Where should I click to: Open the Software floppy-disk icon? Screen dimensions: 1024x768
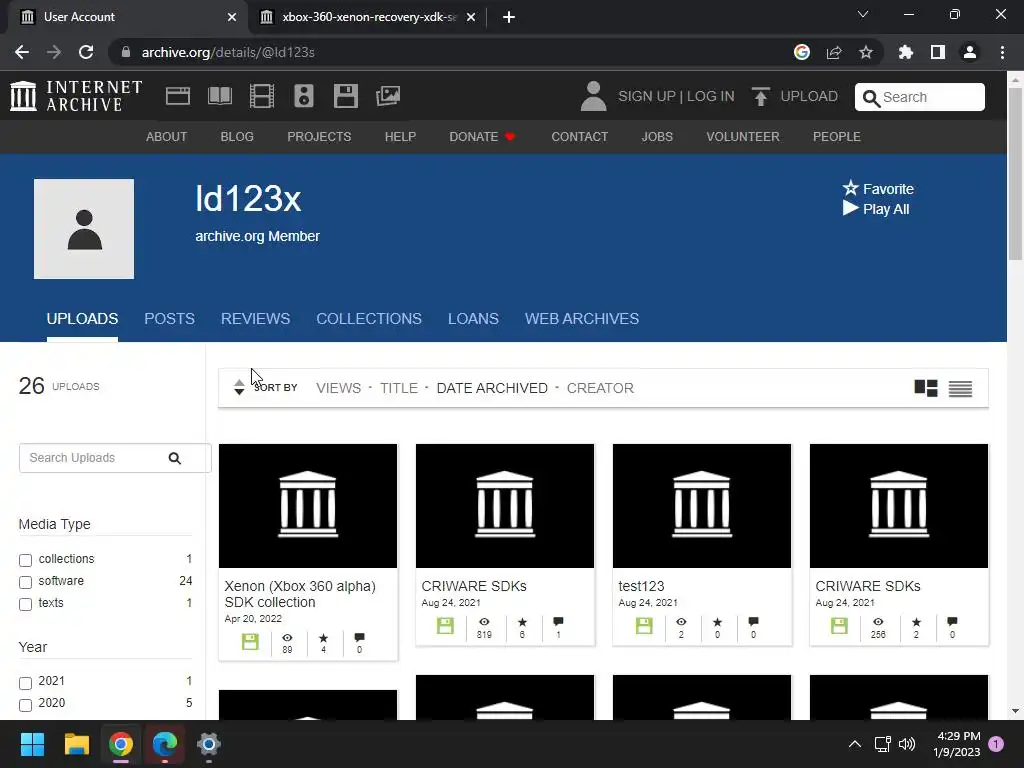345,96
